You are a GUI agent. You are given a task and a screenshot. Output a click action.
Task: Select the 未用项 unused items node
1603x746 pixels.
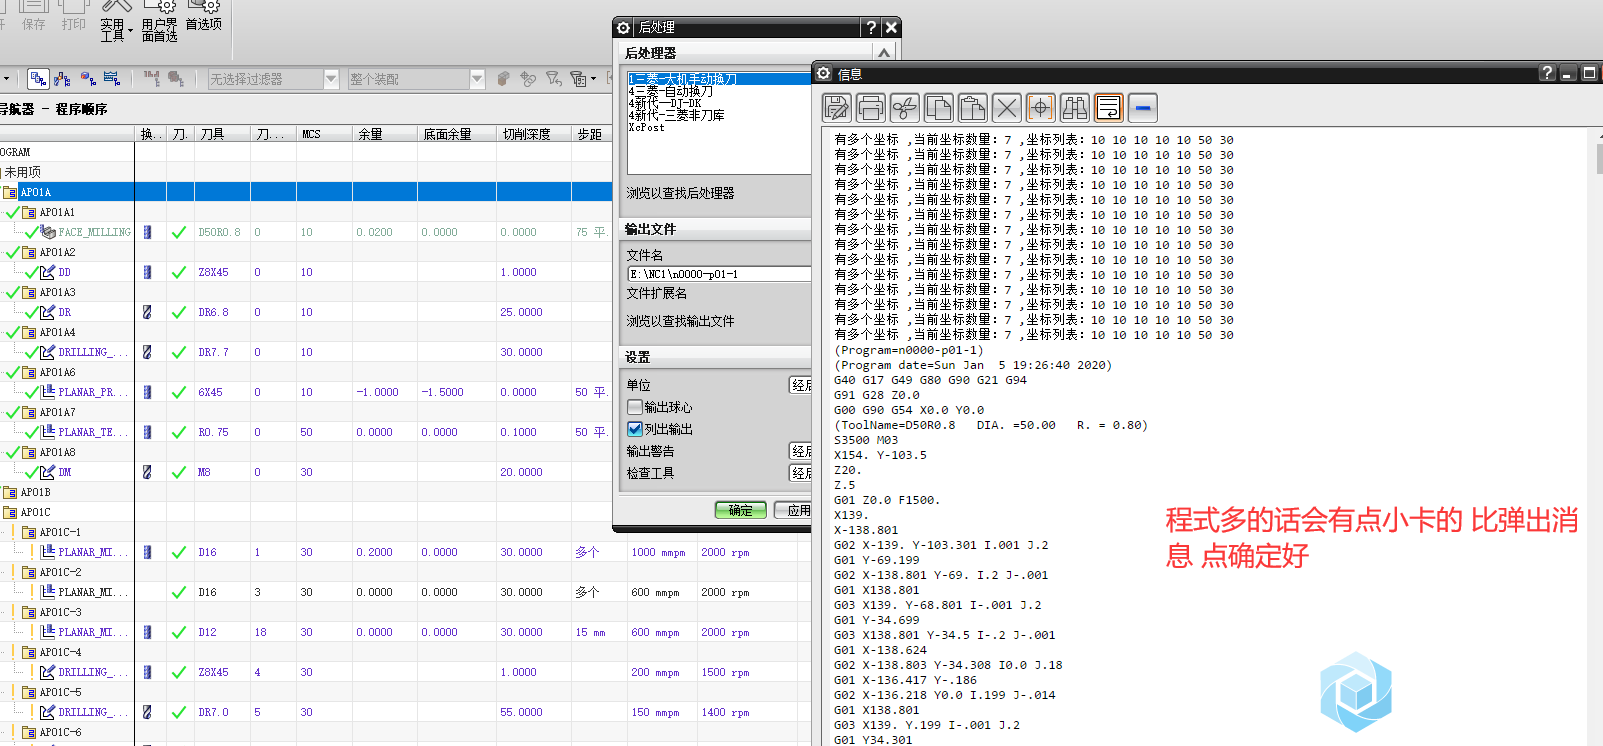click(x=23, y=172)
